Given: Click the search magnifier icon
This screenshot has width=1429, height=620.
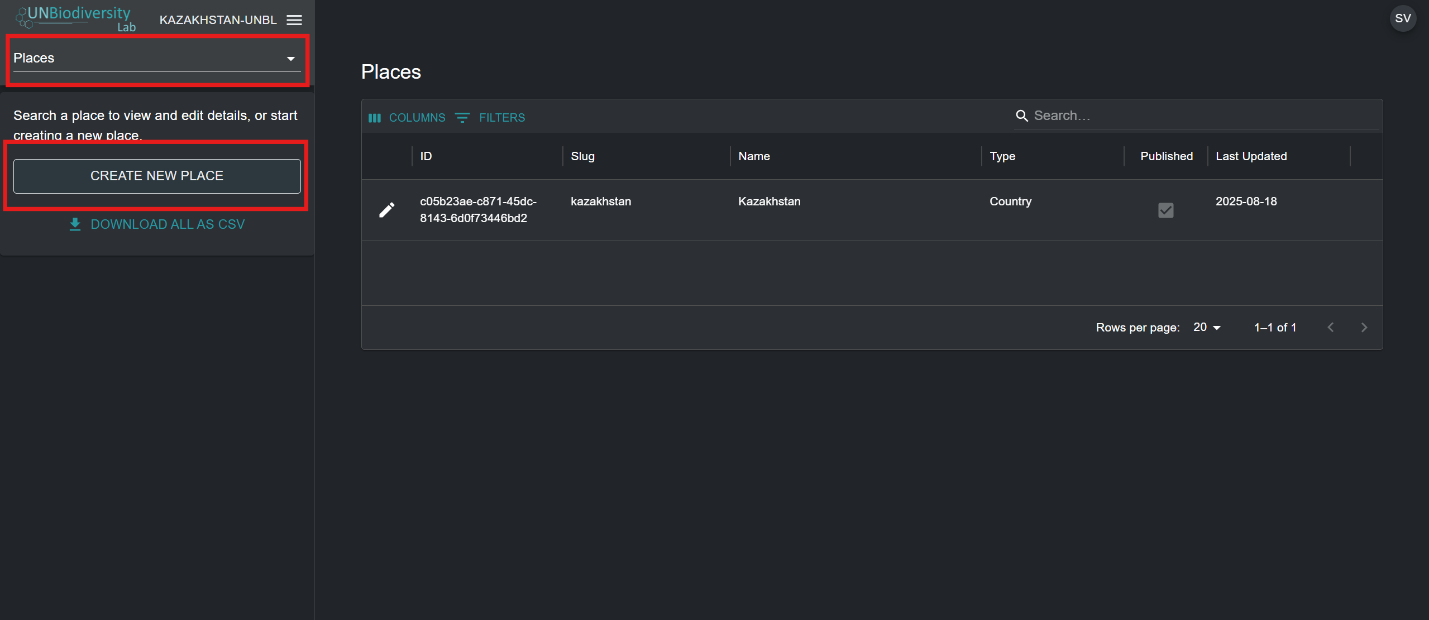Looking at the screenshot, I should pos(1022,116).
